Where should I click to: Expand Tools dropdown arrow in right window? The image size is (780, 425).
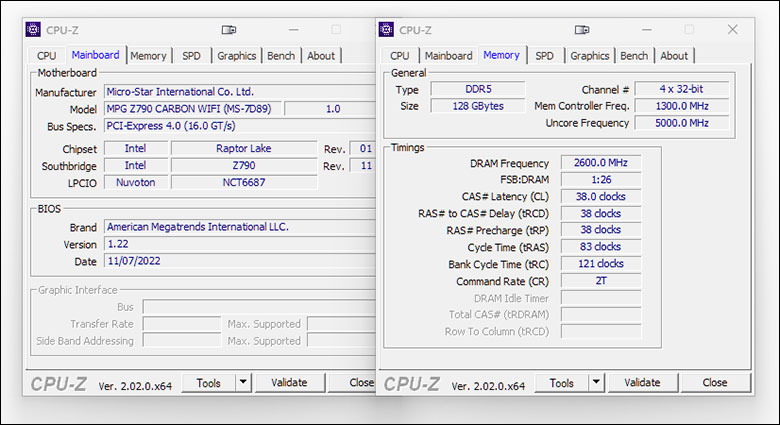tap(596, 383)
